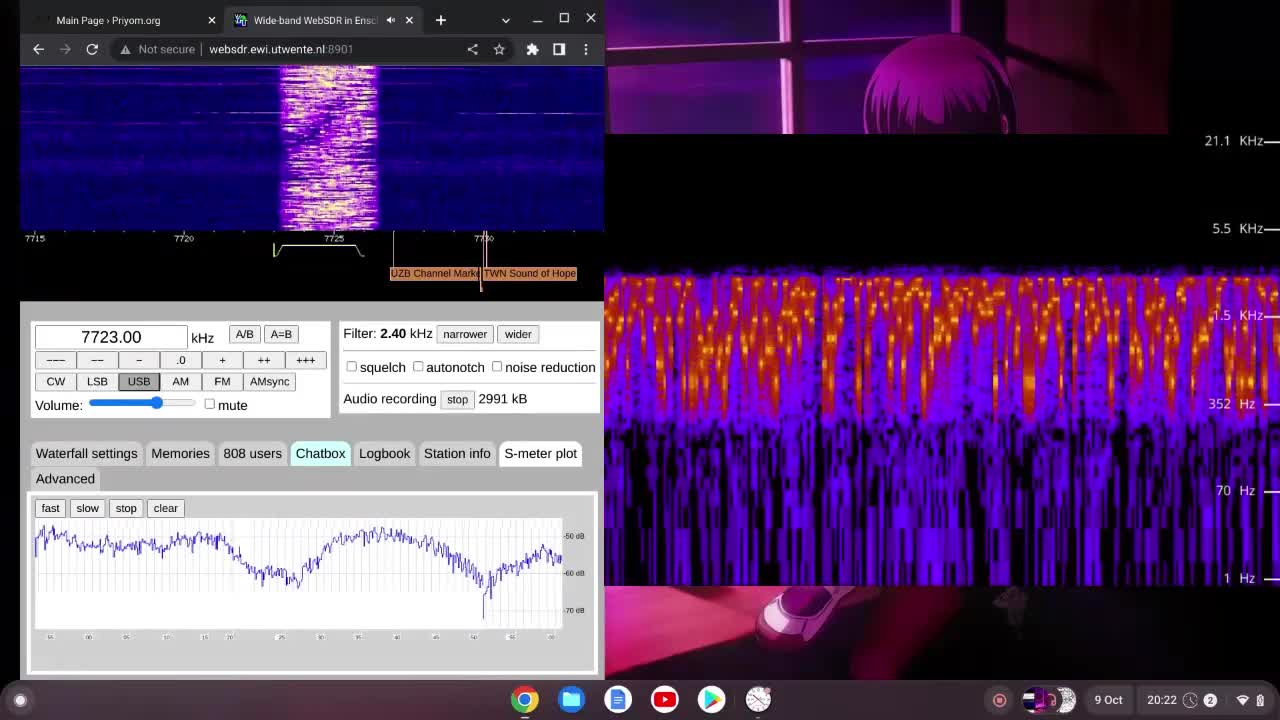1280x720 pixels.
Task: Select CW mode
Action: pyautogui.click(x=55, y=381)
